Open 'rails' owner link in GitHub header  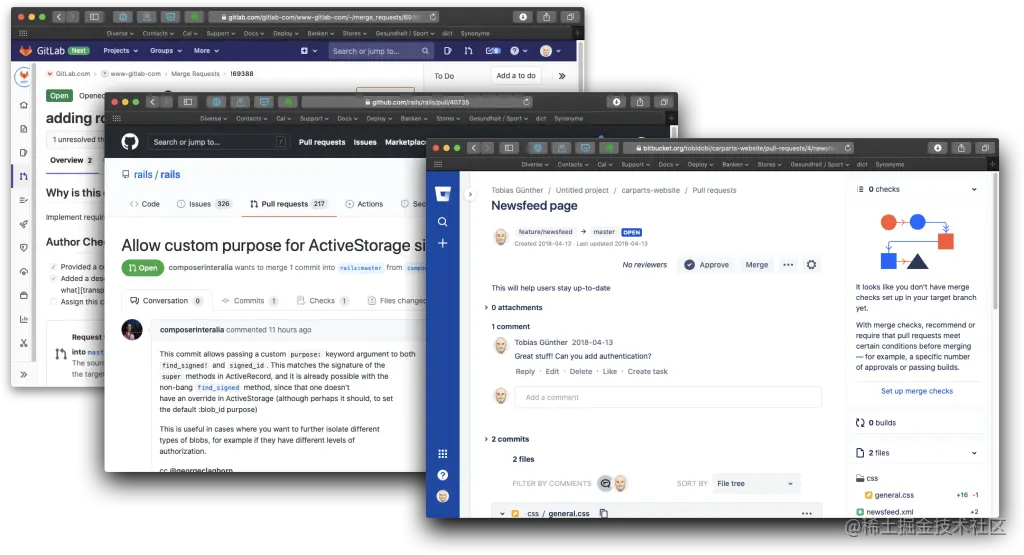143,174
